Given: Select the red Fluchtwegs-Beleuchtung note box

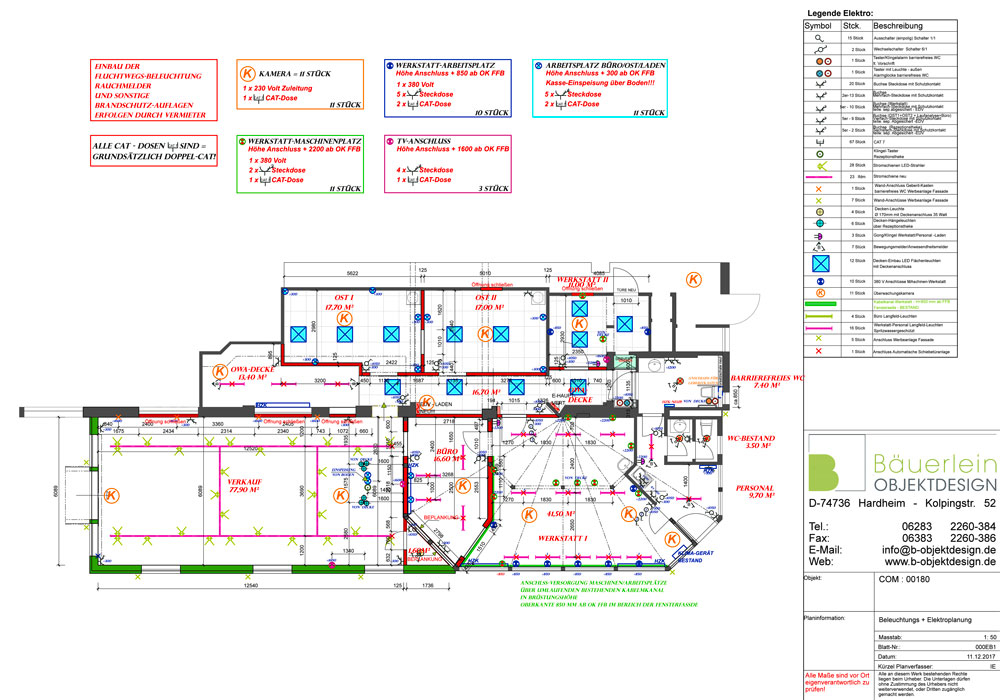Looking at the screenshot, I should (x=154, y=90).
